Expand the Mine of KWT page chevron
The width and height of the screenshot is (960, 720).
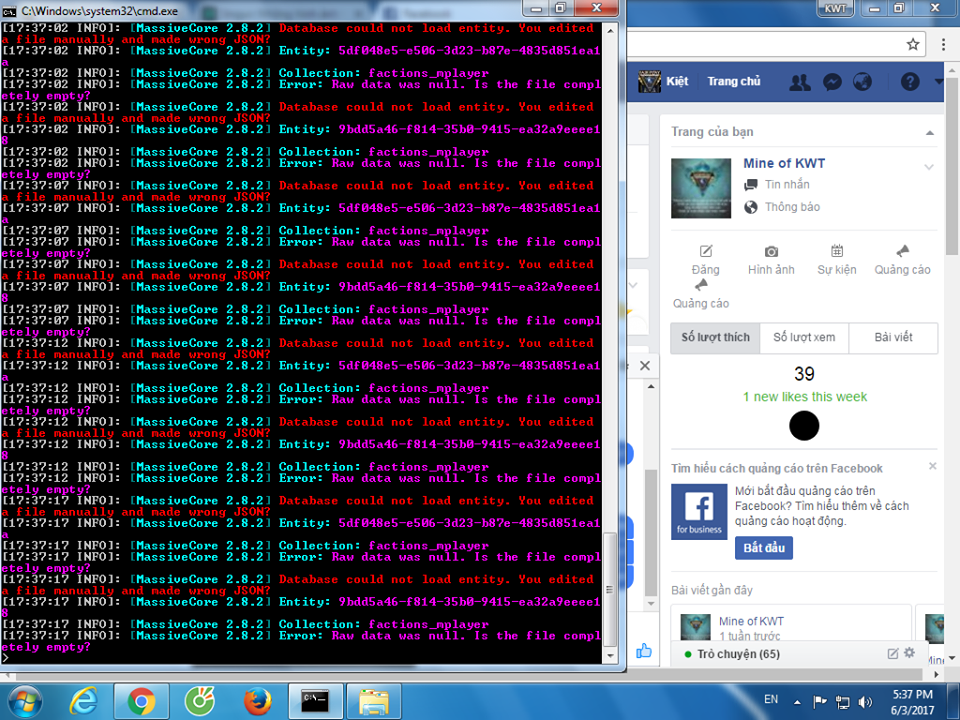pyautogui.click(x=928, y=167)
